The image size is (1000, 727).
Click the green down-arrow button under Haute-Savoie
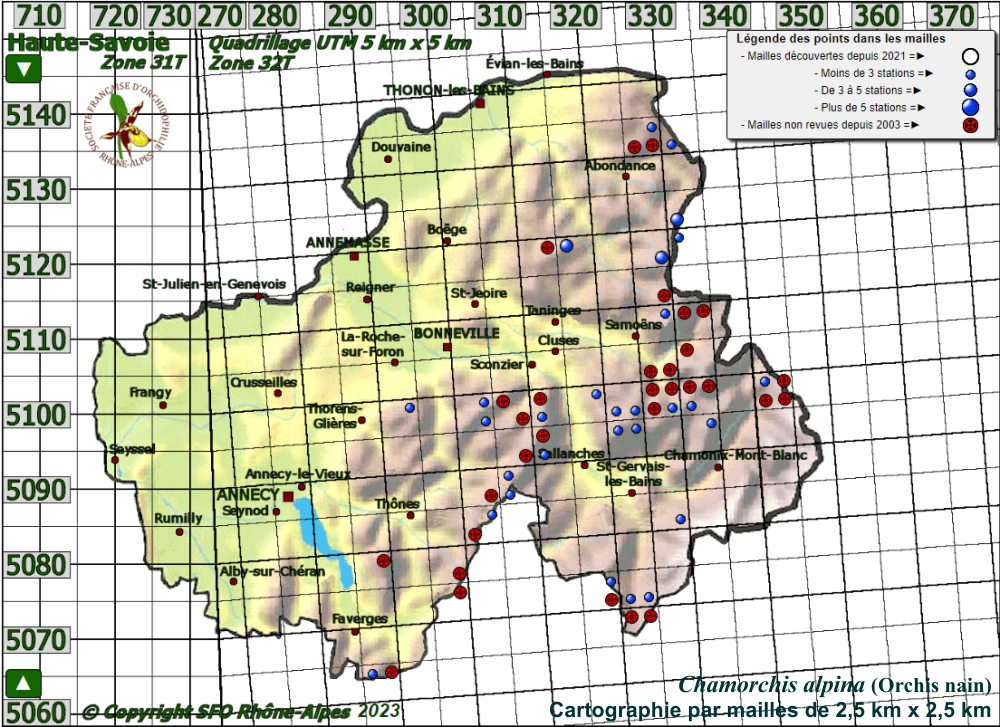click(x=23, y=70)
